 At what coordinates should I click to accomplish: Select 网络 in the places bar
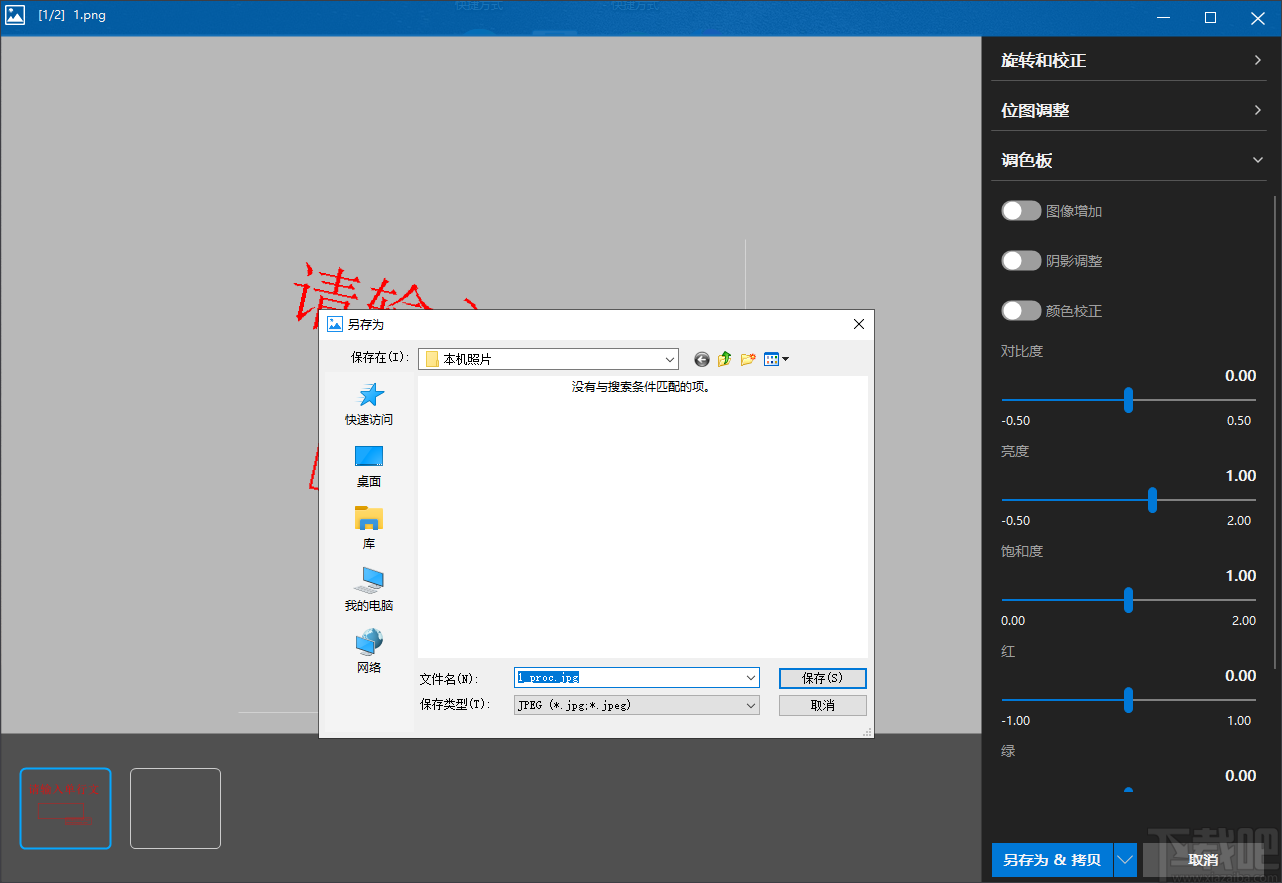coord(369,652)
